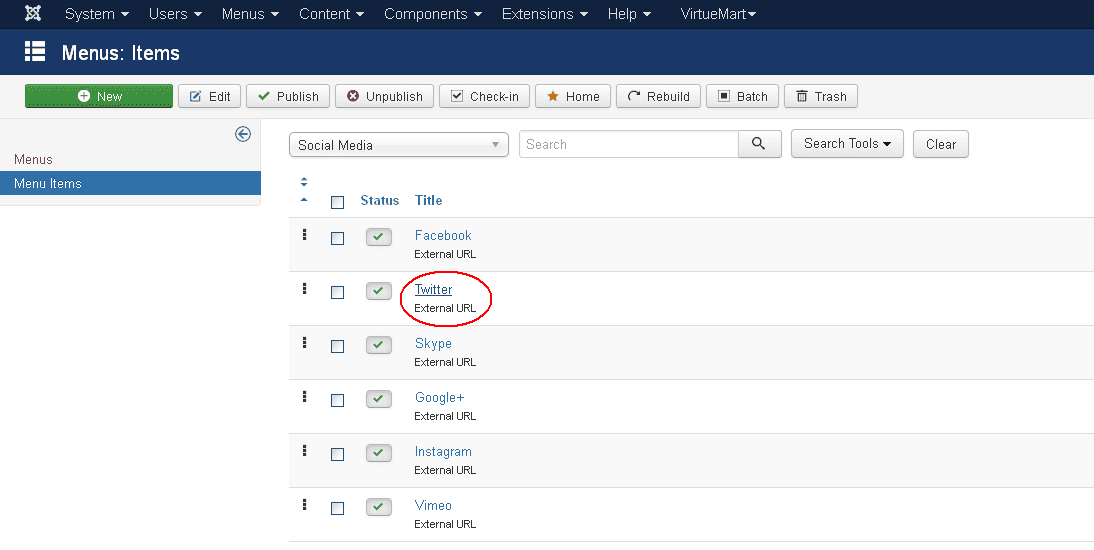Click the Batch toolbar button

pyautogui.click(x=742, y=96)
